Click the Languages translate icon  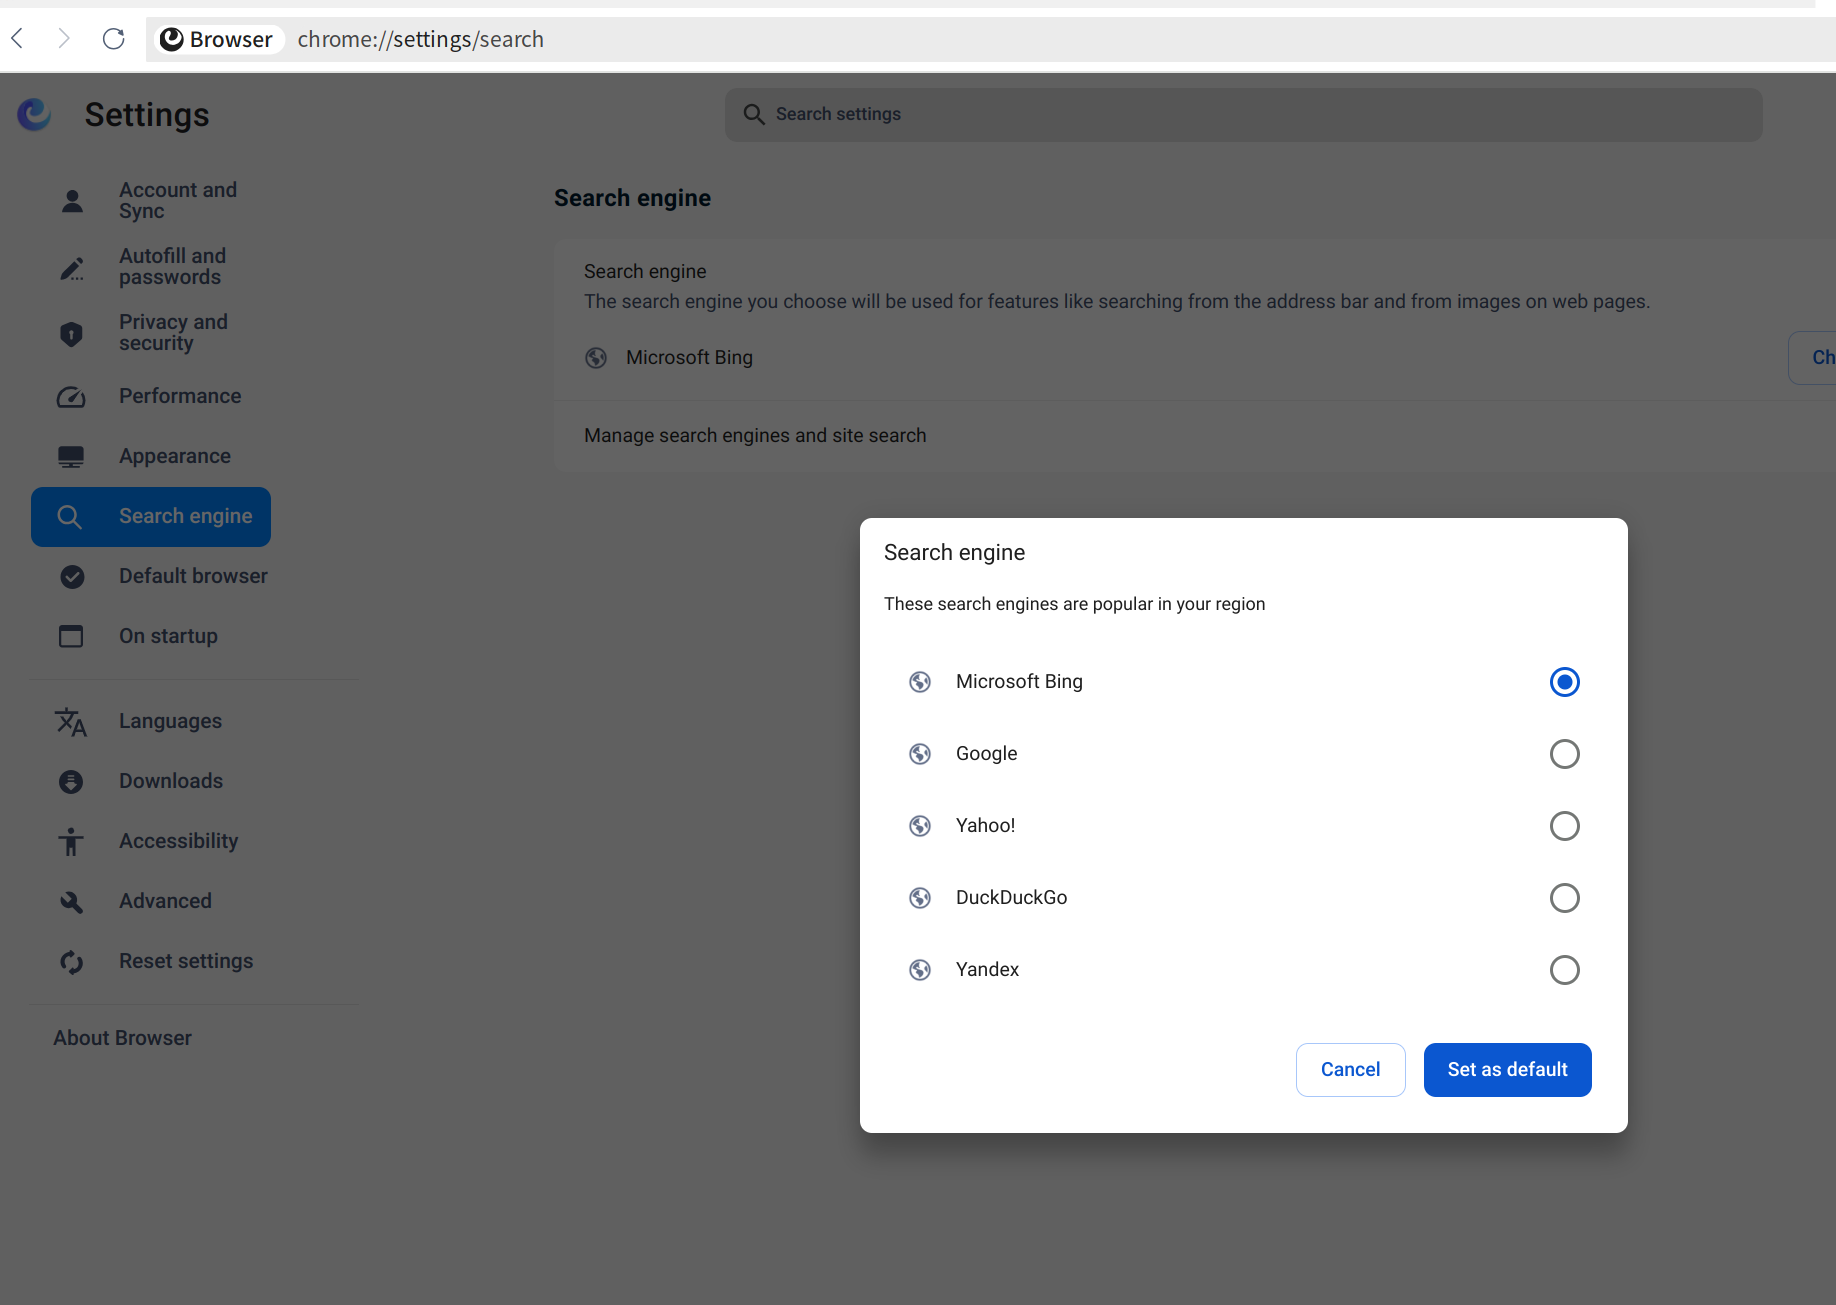pos(72,722)
